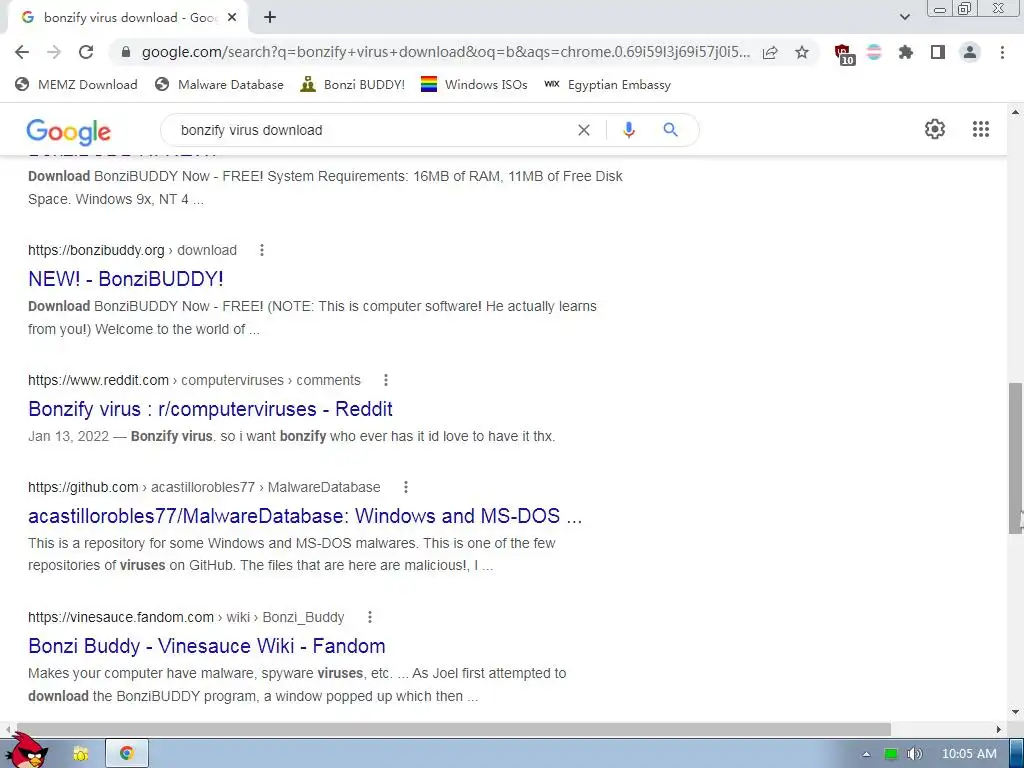Click the forward navigation arrow
The image size is (1024, 768).
54,52
